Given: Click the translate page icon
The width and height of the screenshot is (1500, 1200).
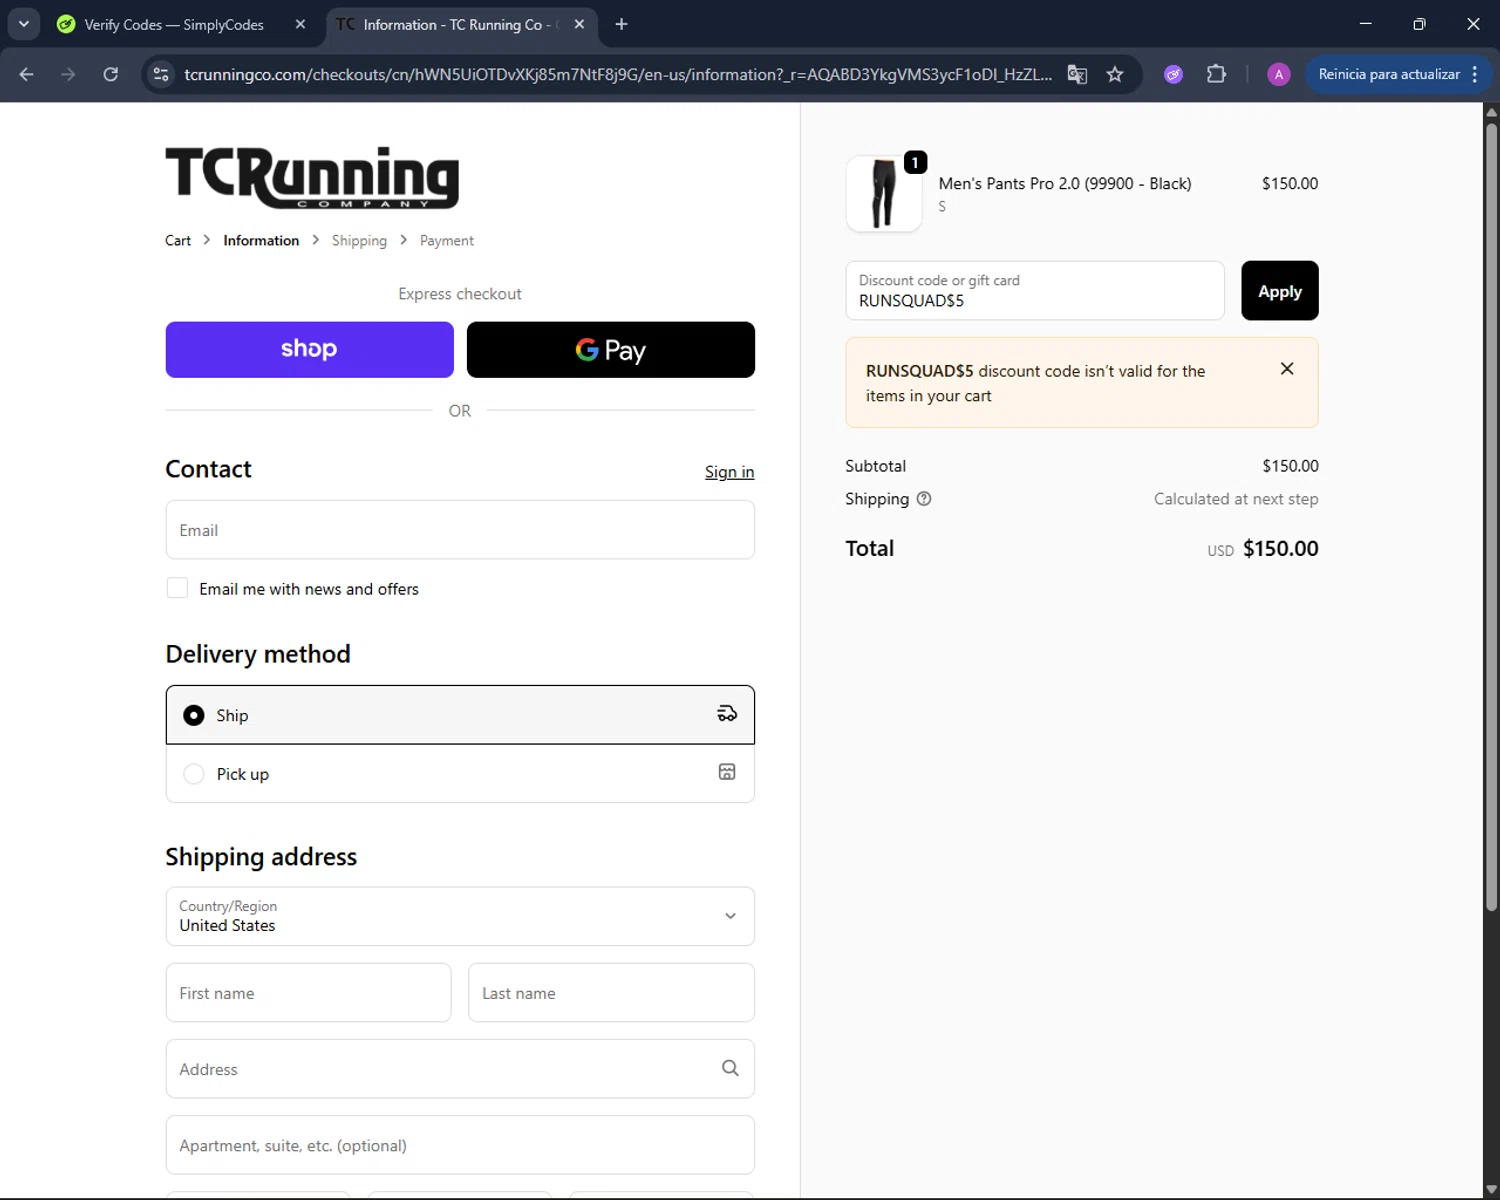Looking at the screenshot, I should click(x=1077, y=74).
